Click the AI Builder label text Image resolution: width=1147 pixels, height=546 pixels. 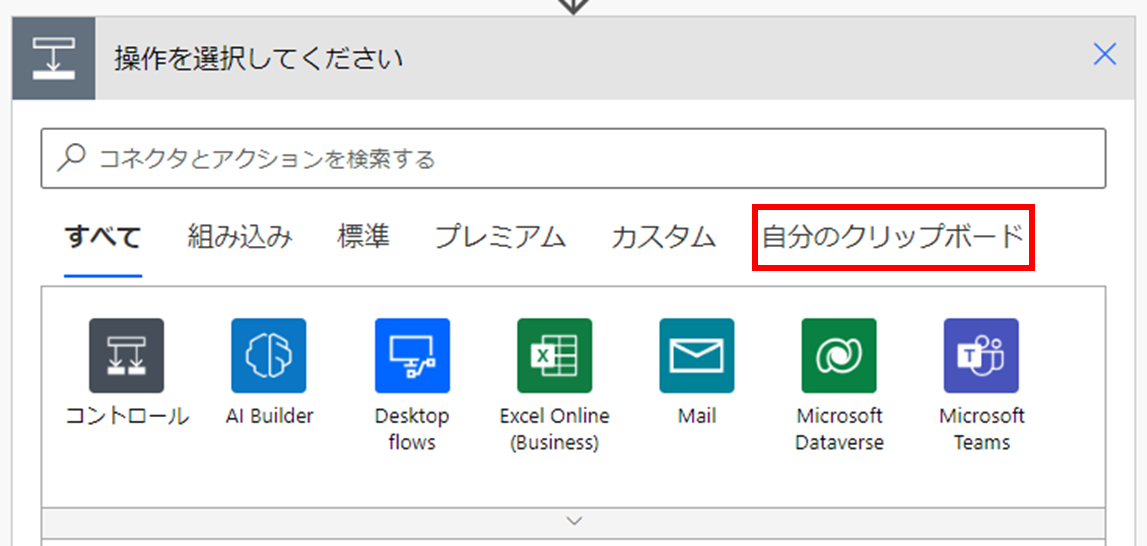[269, 416]
